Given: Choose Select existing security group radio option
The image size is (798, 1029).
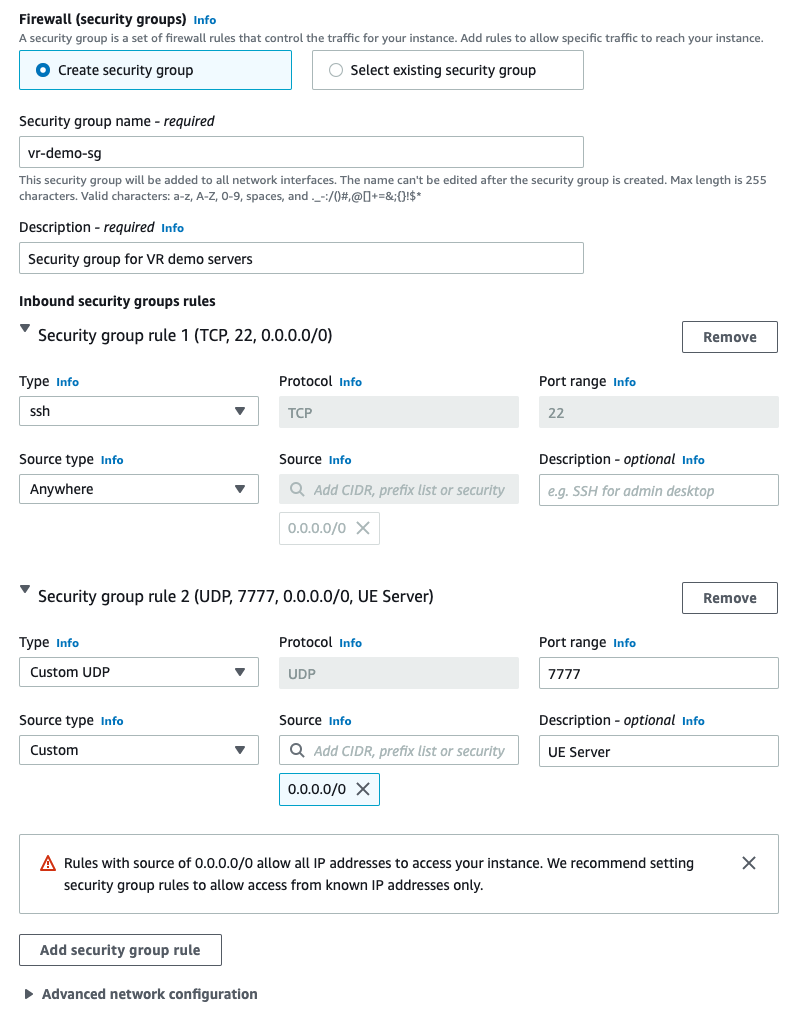Looking at the screenshot, I should coord(336,70).
